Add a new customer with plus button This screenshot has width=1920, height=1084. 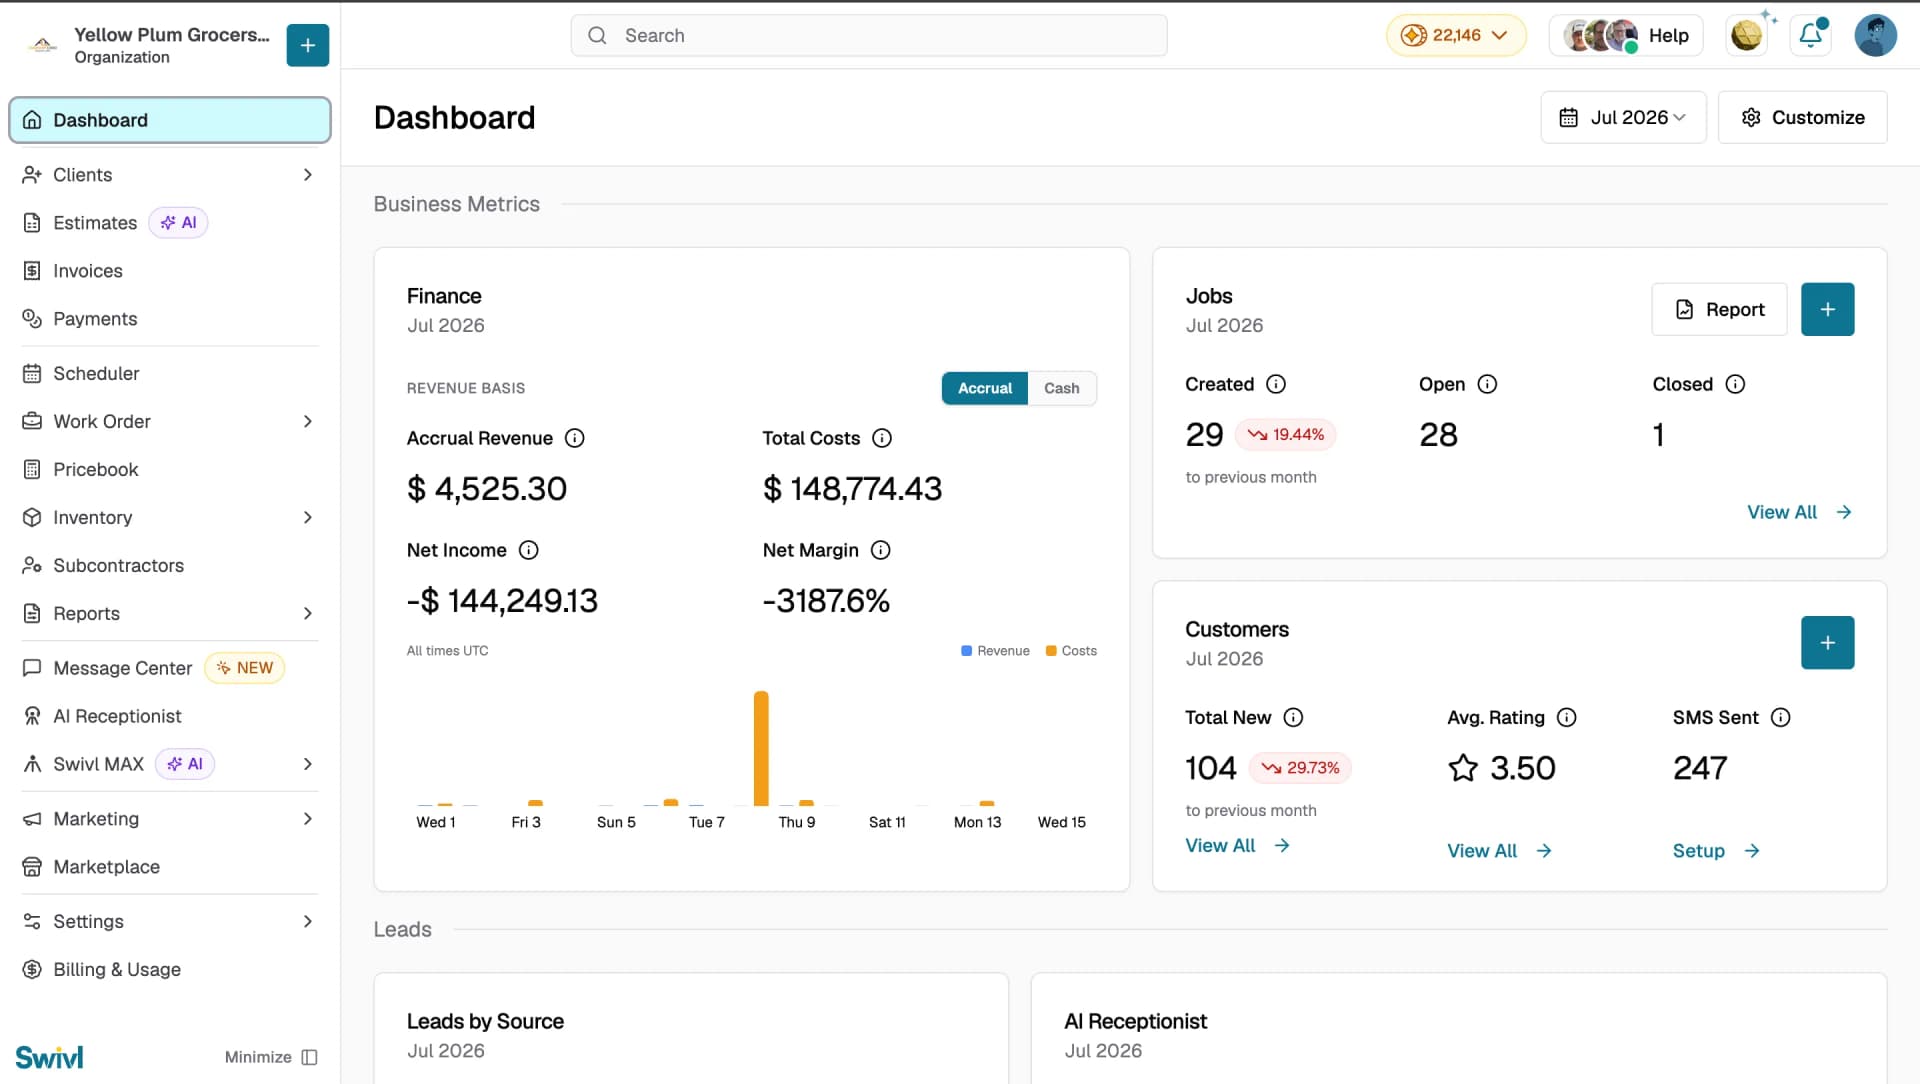point(1827,643)
